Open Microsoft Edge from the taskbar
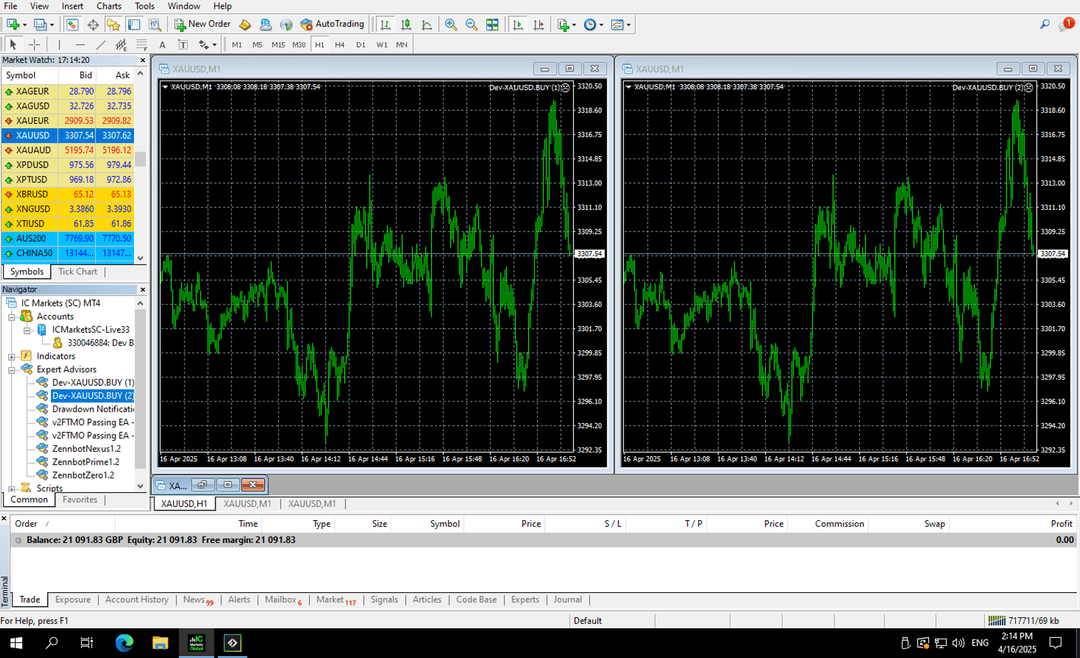 pyautogui.click(x=124, y=642)
